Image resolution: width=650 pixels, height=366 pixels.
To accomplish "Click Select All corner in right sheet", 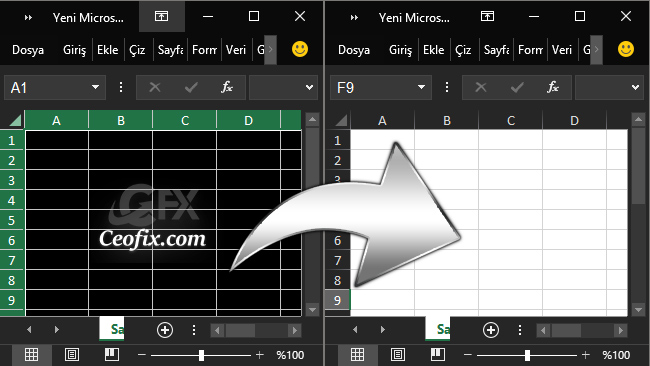I will [x=341, y=120].
